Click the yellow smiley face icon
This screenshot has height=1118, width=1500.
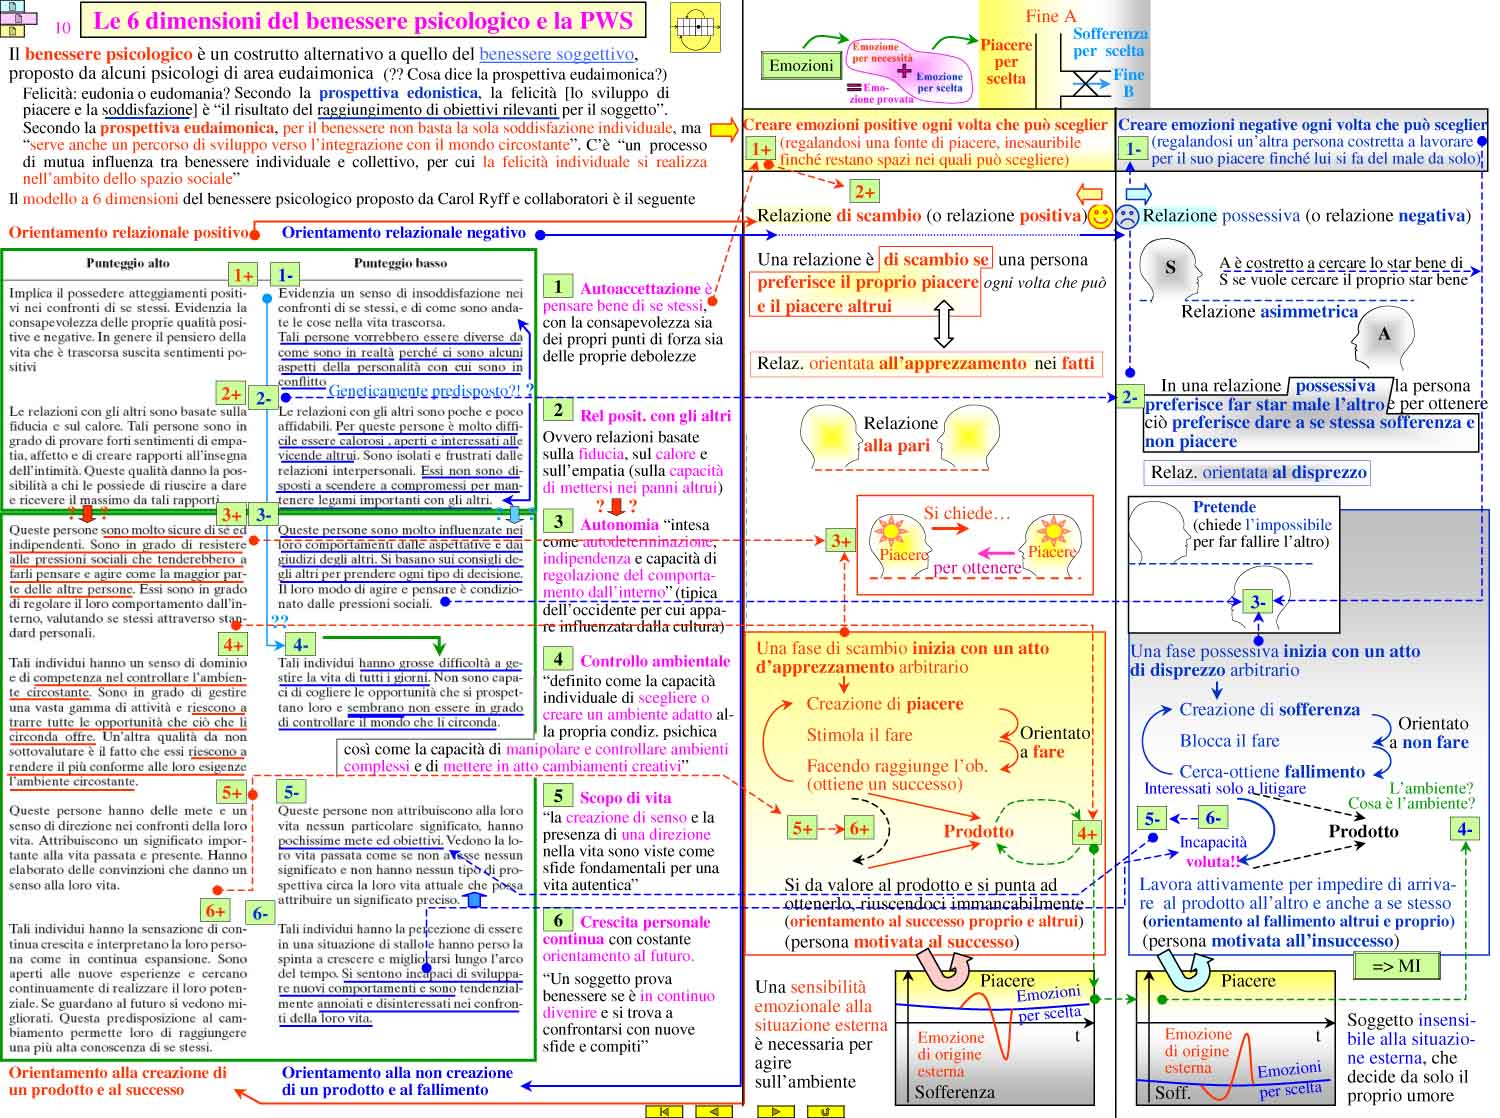coord(1100,216)
